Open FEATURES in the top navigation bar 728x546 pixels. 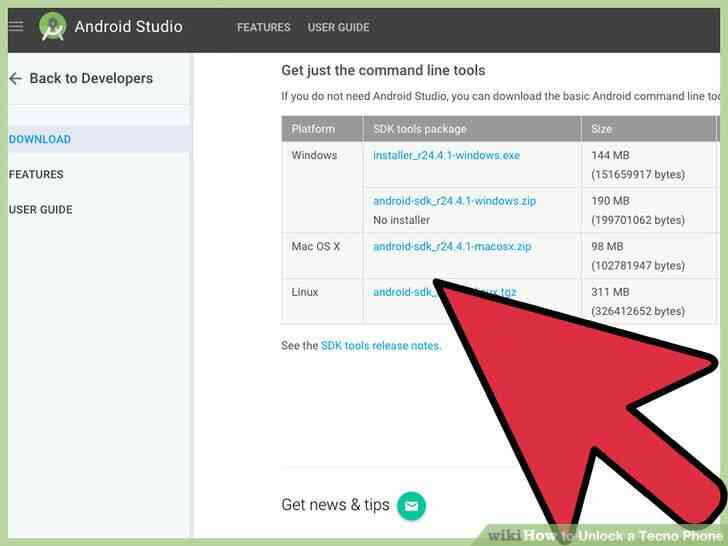[x=264, y=27]
